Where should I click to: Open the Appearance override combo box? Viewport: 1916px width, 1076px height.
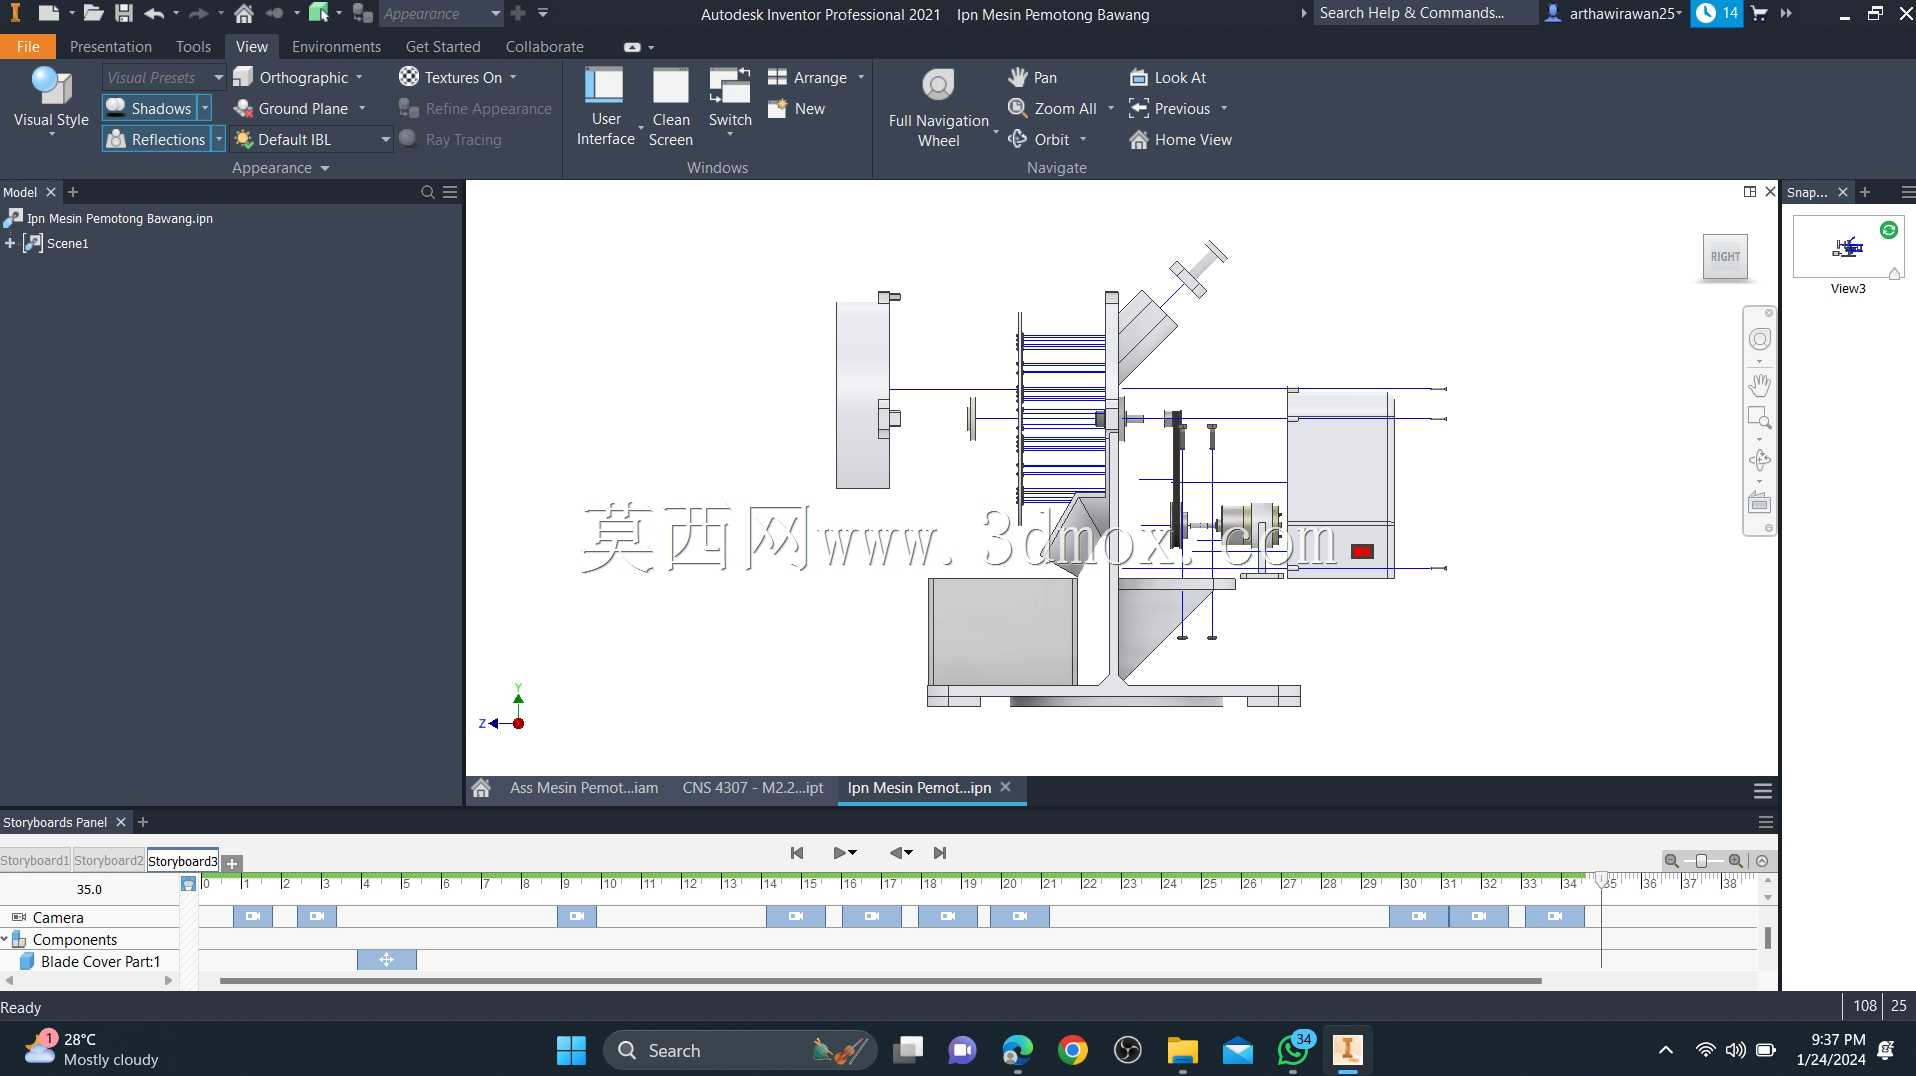pos(440,13)
